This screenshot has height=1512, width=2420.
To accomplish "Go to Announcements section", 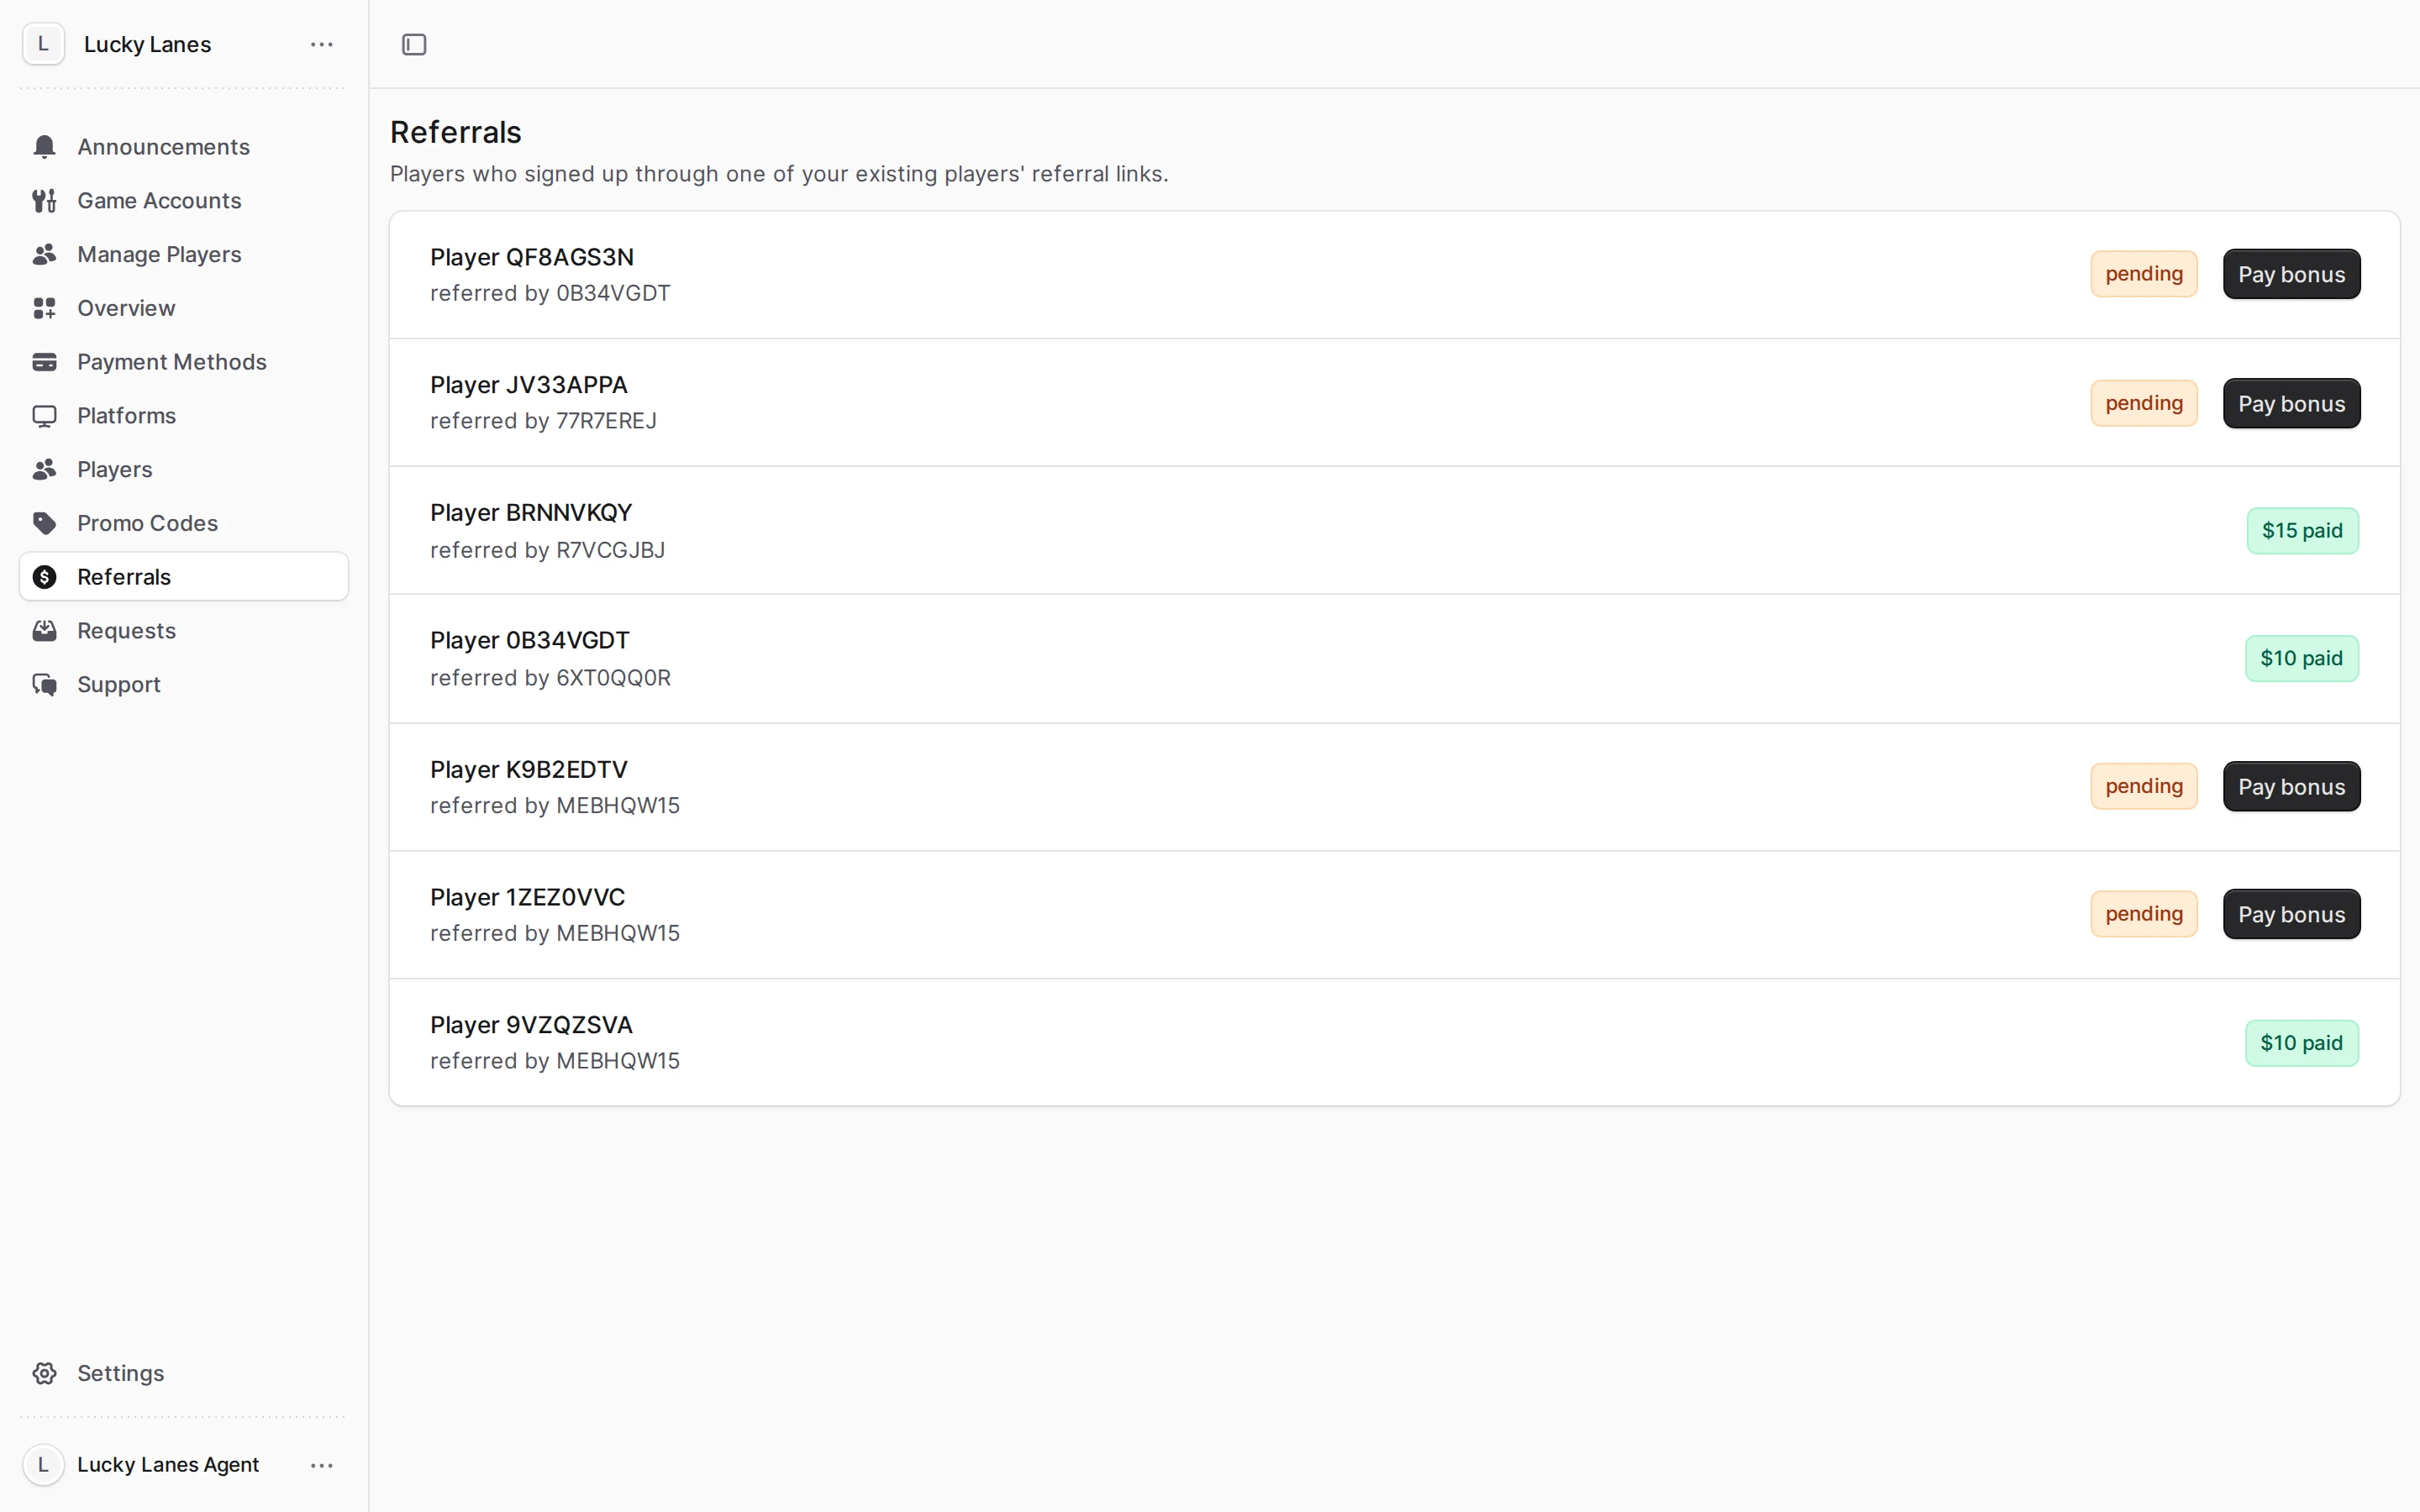I will [x=184, y=147].
